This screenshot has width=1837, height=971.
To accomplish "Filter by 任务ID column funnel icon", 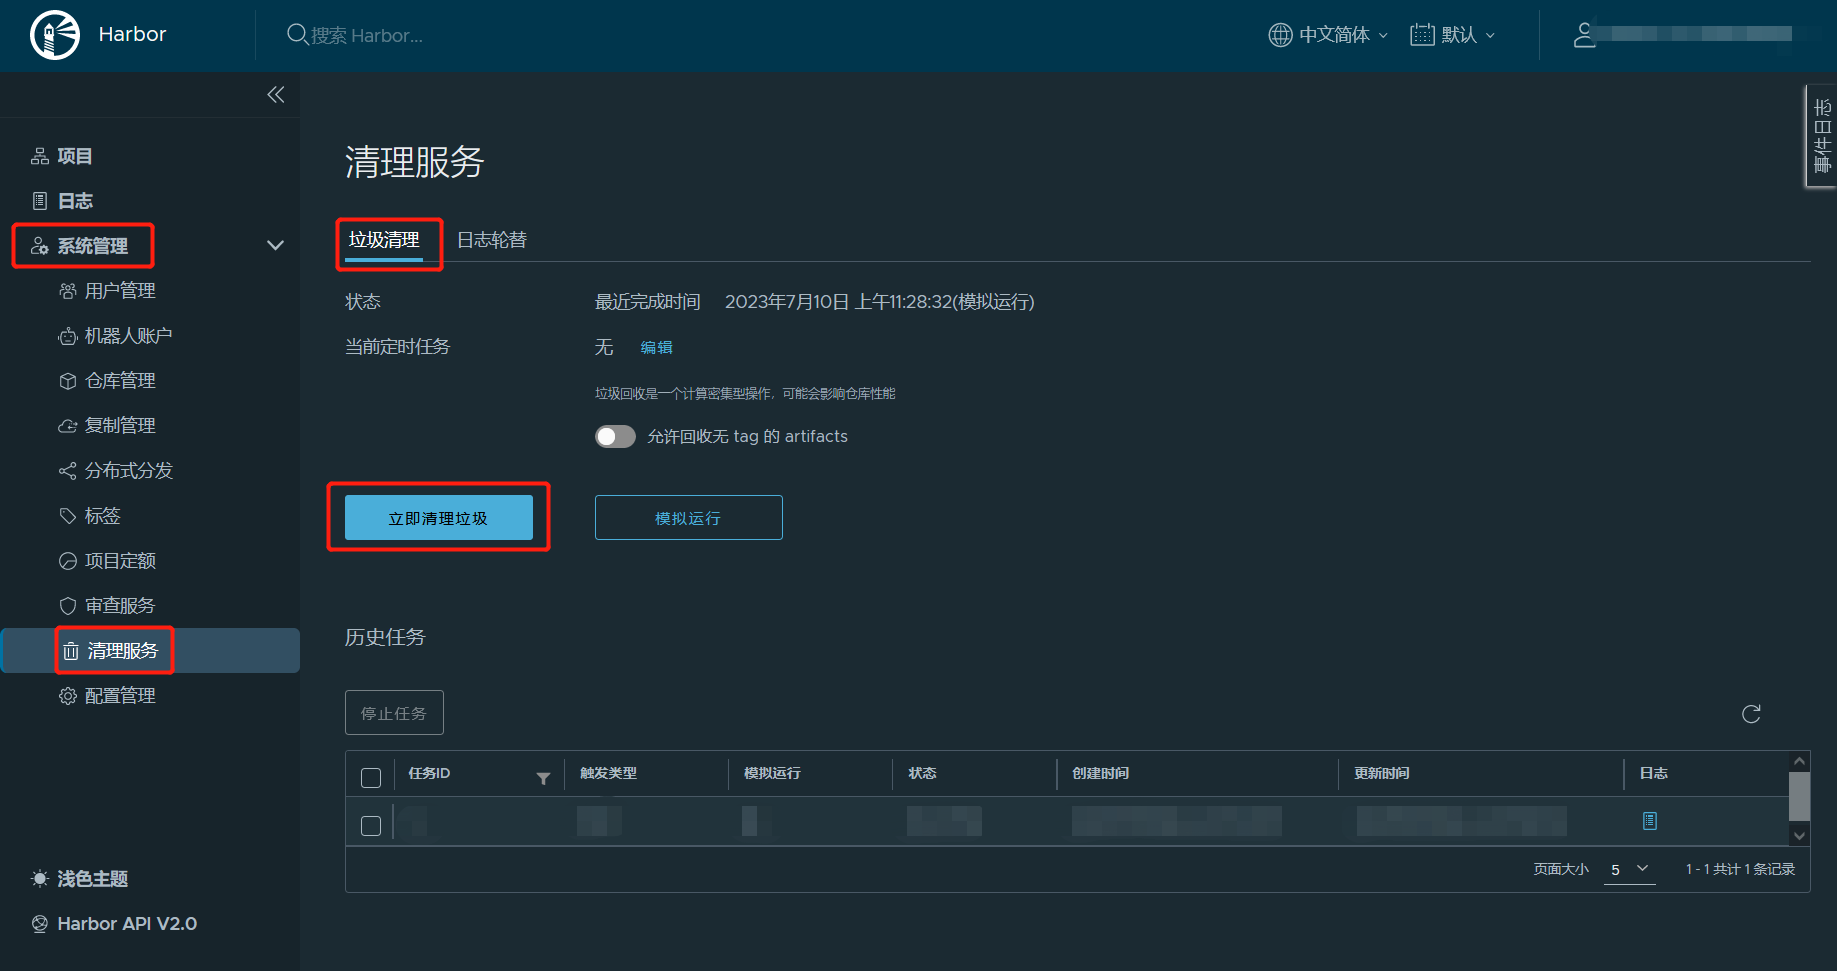I will tap(543, 778).
